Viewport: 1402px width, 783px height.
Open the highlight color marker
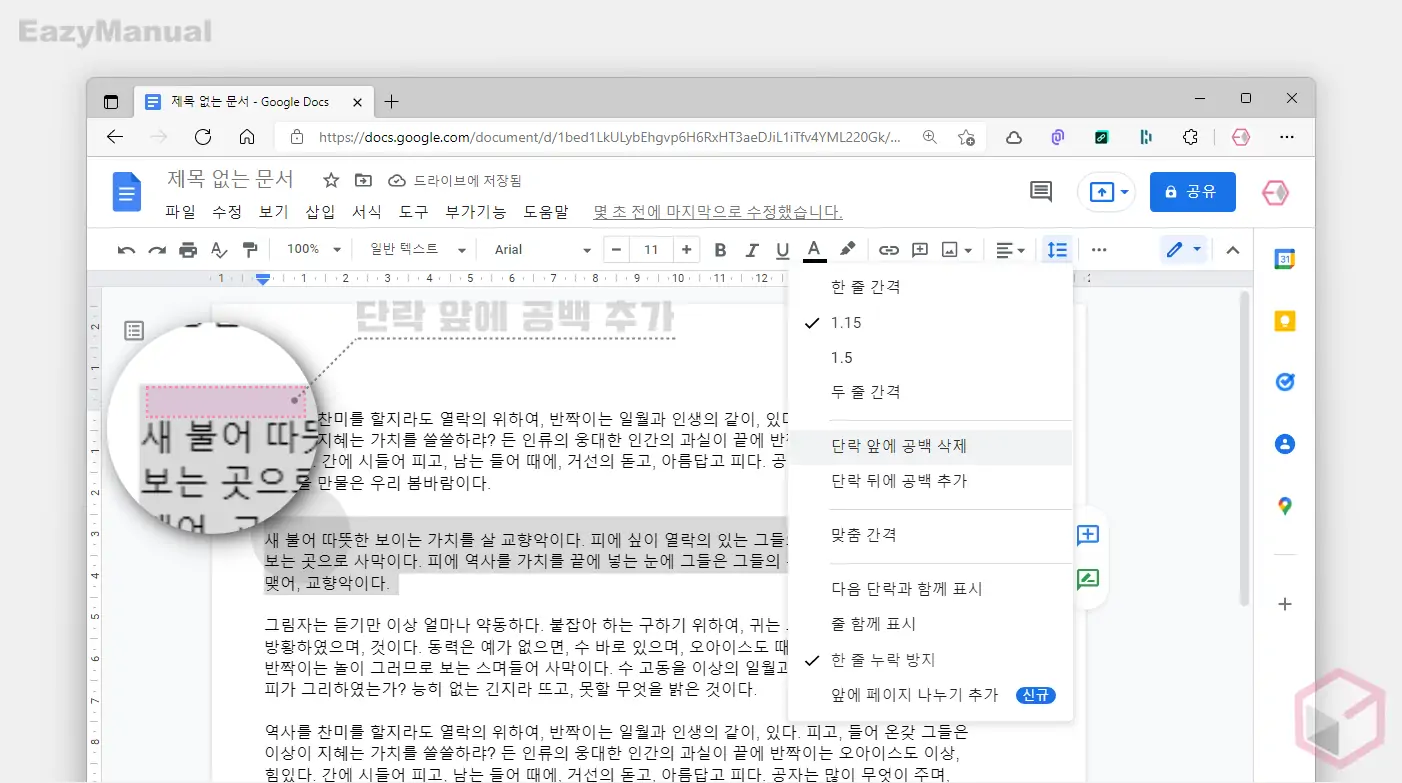[x=847, y=250]
